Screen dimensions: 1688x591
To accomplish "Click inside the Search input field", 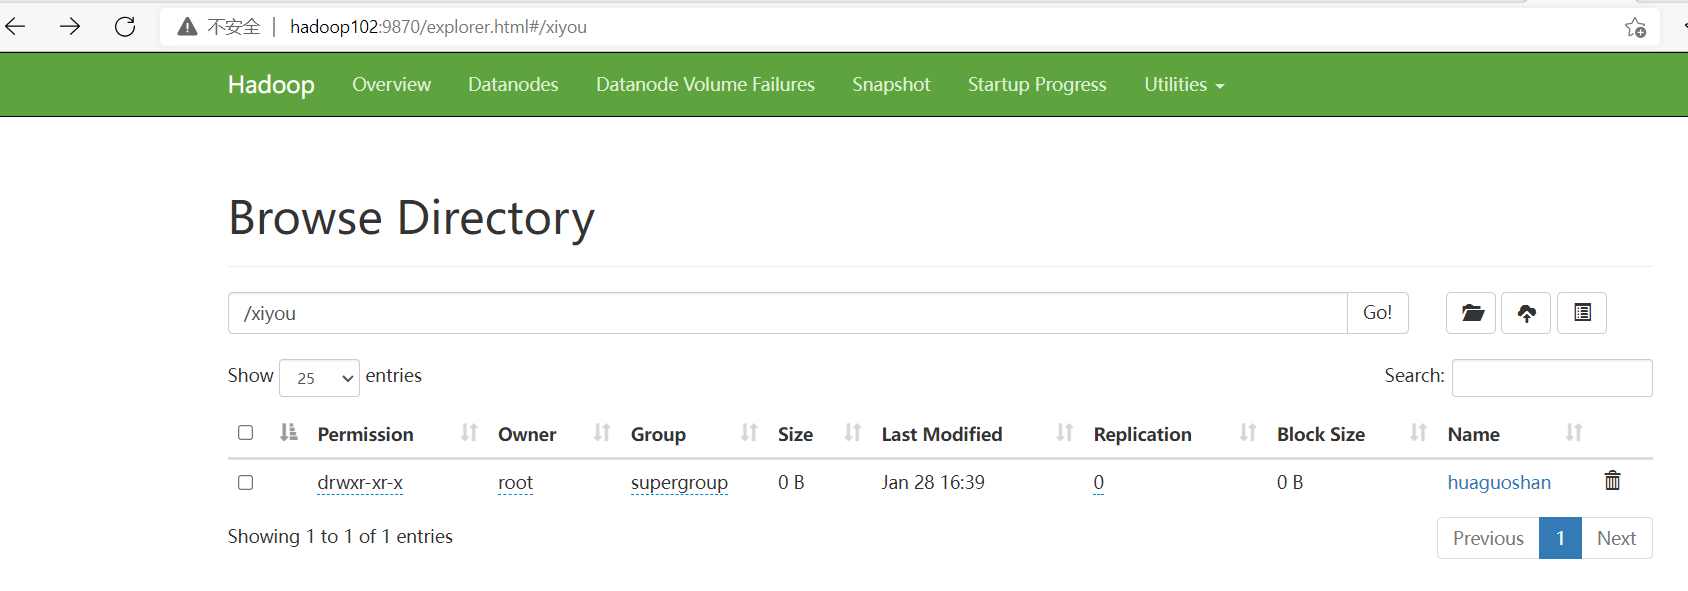I will coord(1551,378).
